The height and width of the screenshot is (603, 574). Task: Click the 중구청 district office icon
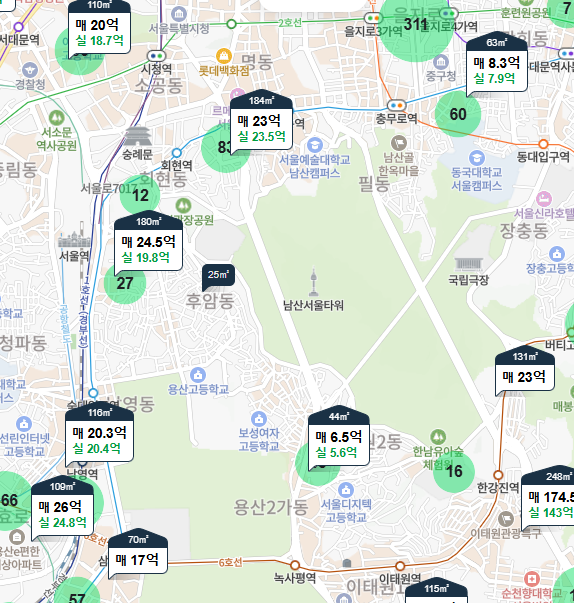point(441,62)
